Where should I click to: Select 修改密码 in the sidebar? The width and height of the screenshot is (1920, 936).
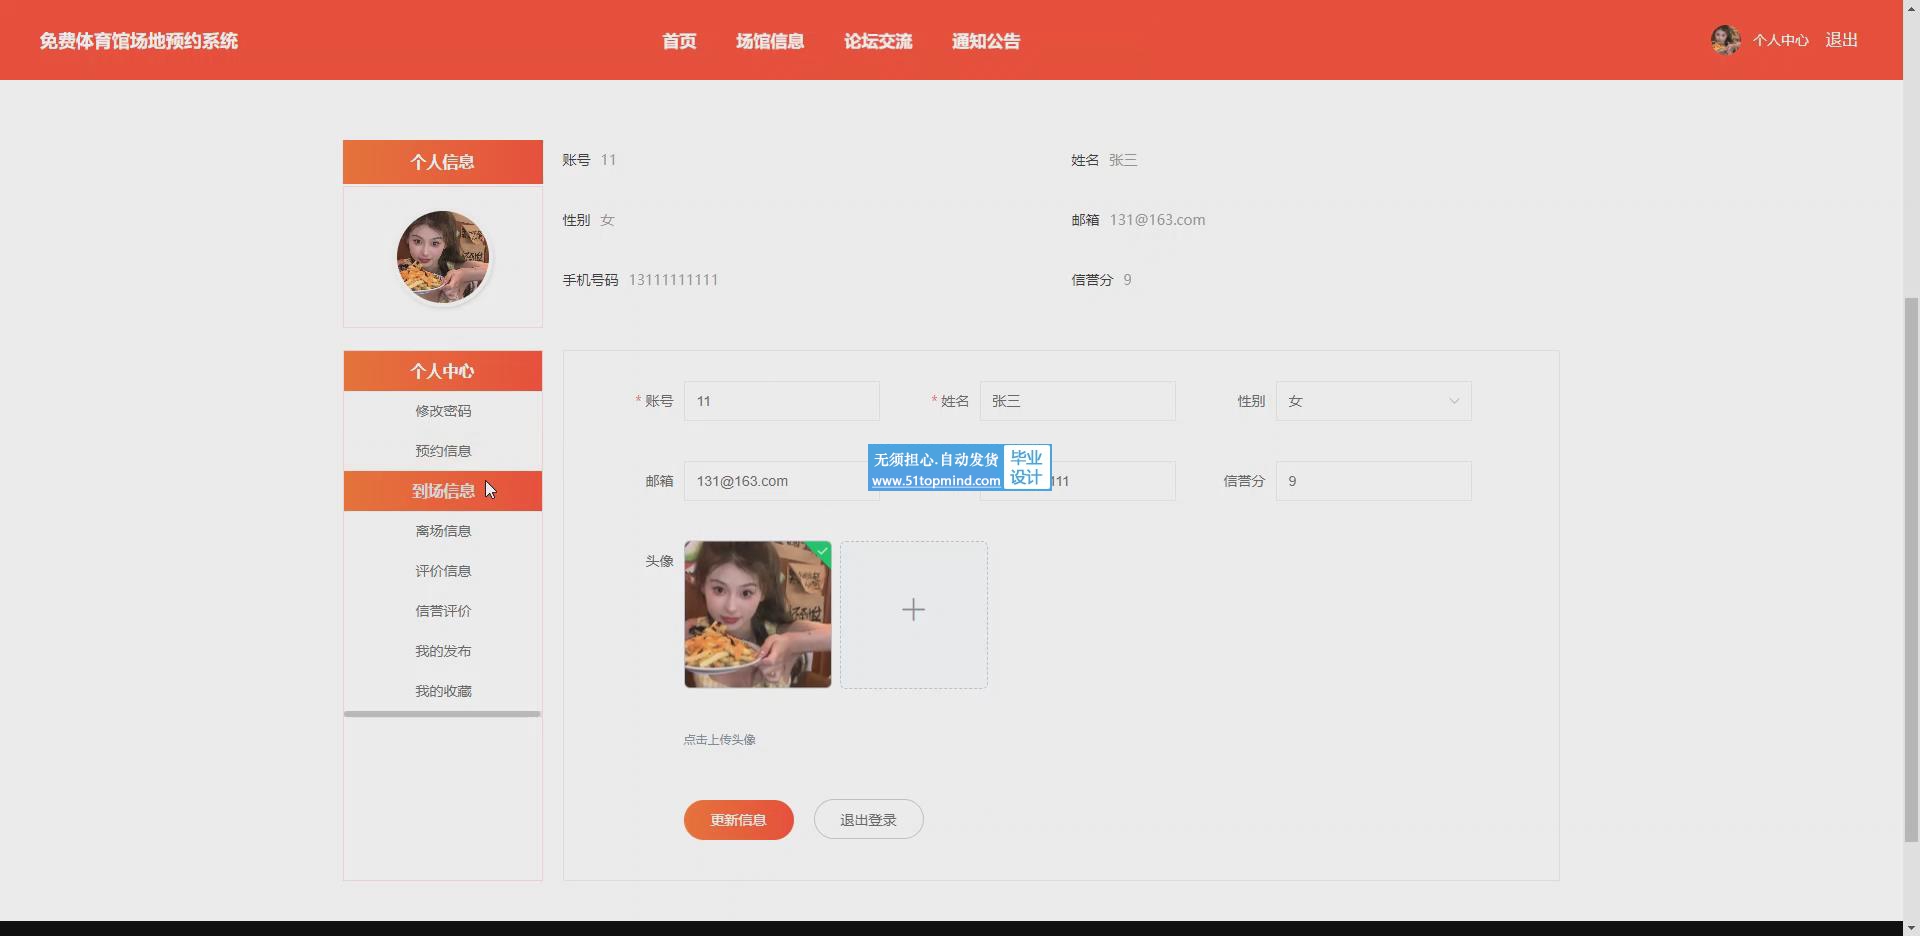coord(443,411)
